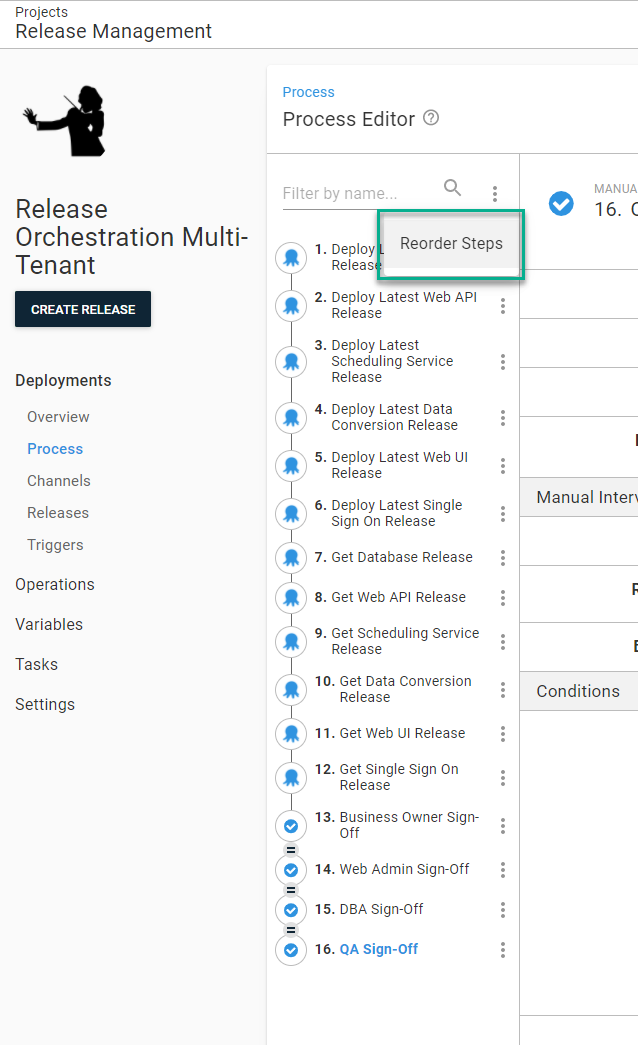Click the Get Single Sign On step icon
The image size is (638, 1045).
291,777
